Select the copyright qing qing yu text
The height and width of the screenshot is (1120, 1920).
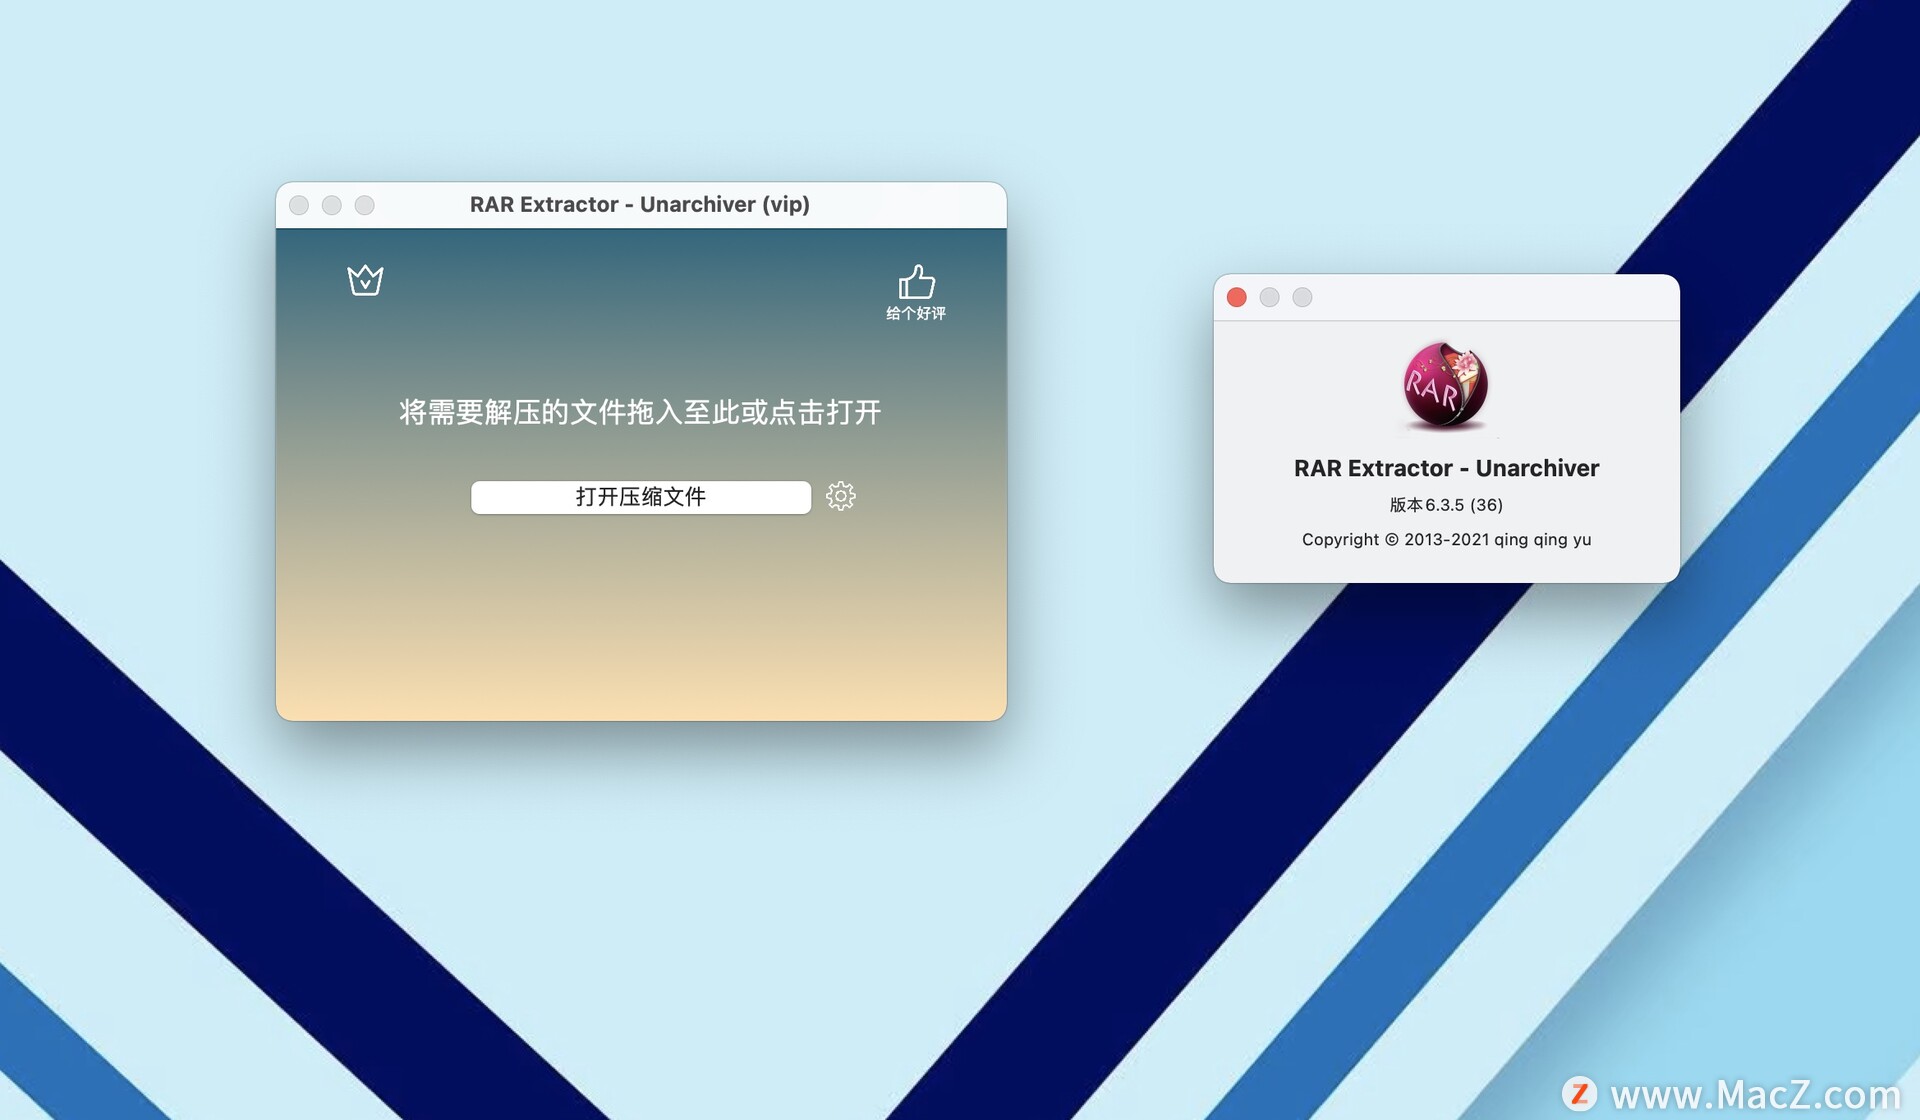pyautogui.click(x=1445, y=539)
